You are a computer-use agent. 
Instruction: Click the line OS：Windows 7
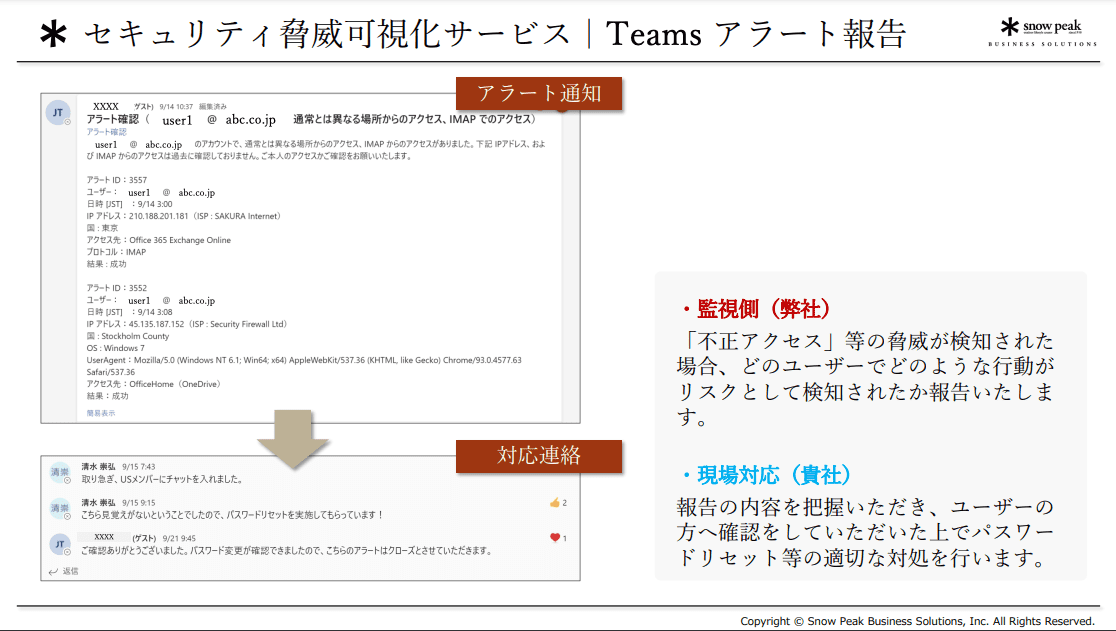coord(115,349)
